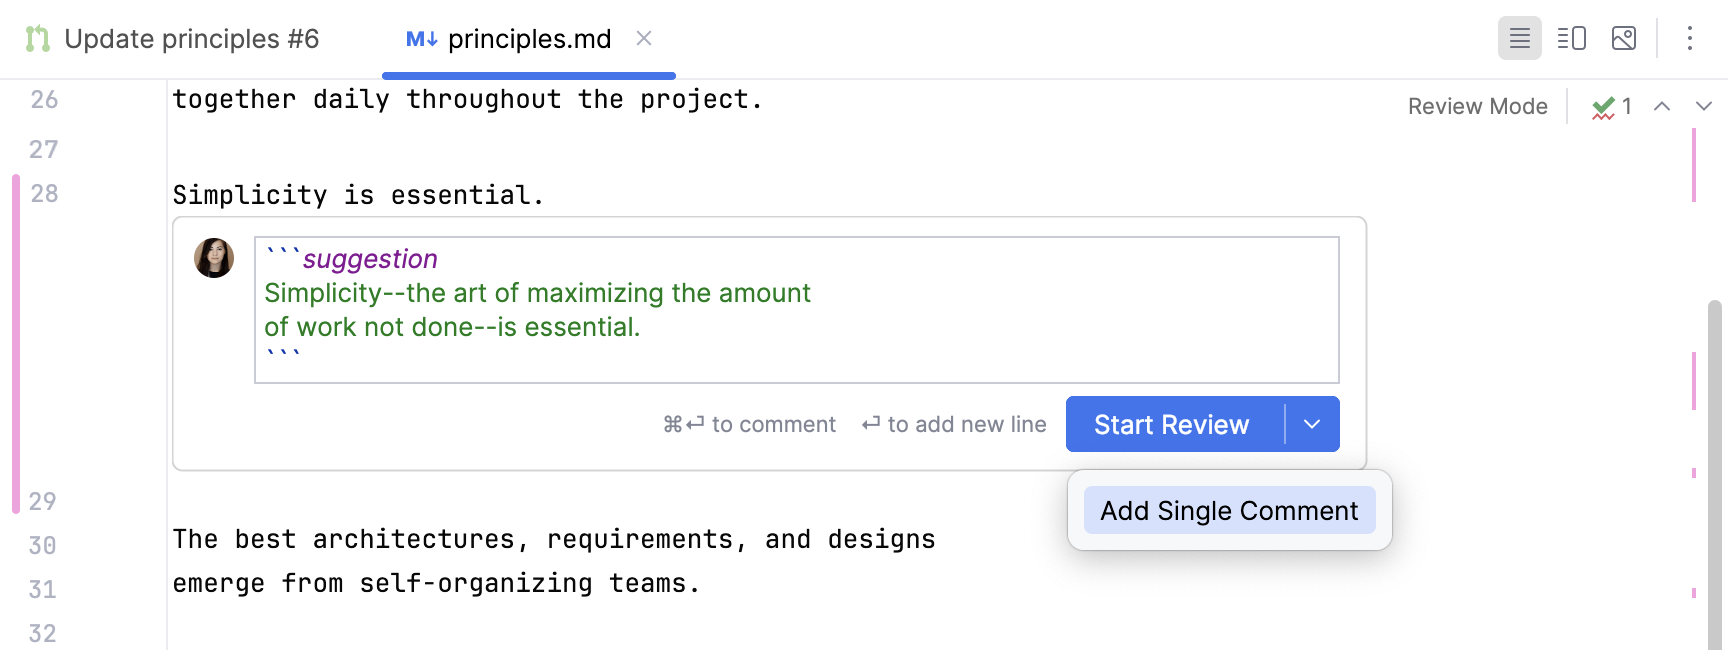Click the Markdown file icon on the tab

[418, 38]
